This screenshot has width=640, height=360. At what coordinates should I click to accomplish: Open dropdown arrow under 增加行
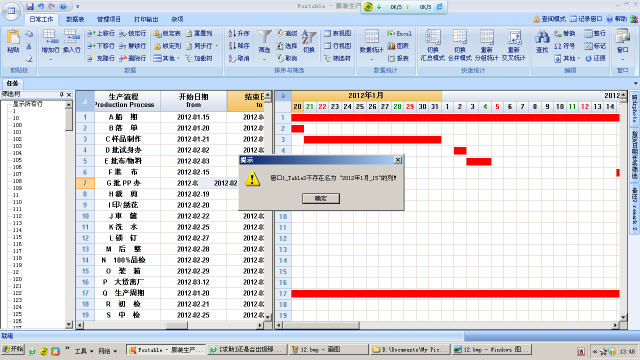click(50, 60)
